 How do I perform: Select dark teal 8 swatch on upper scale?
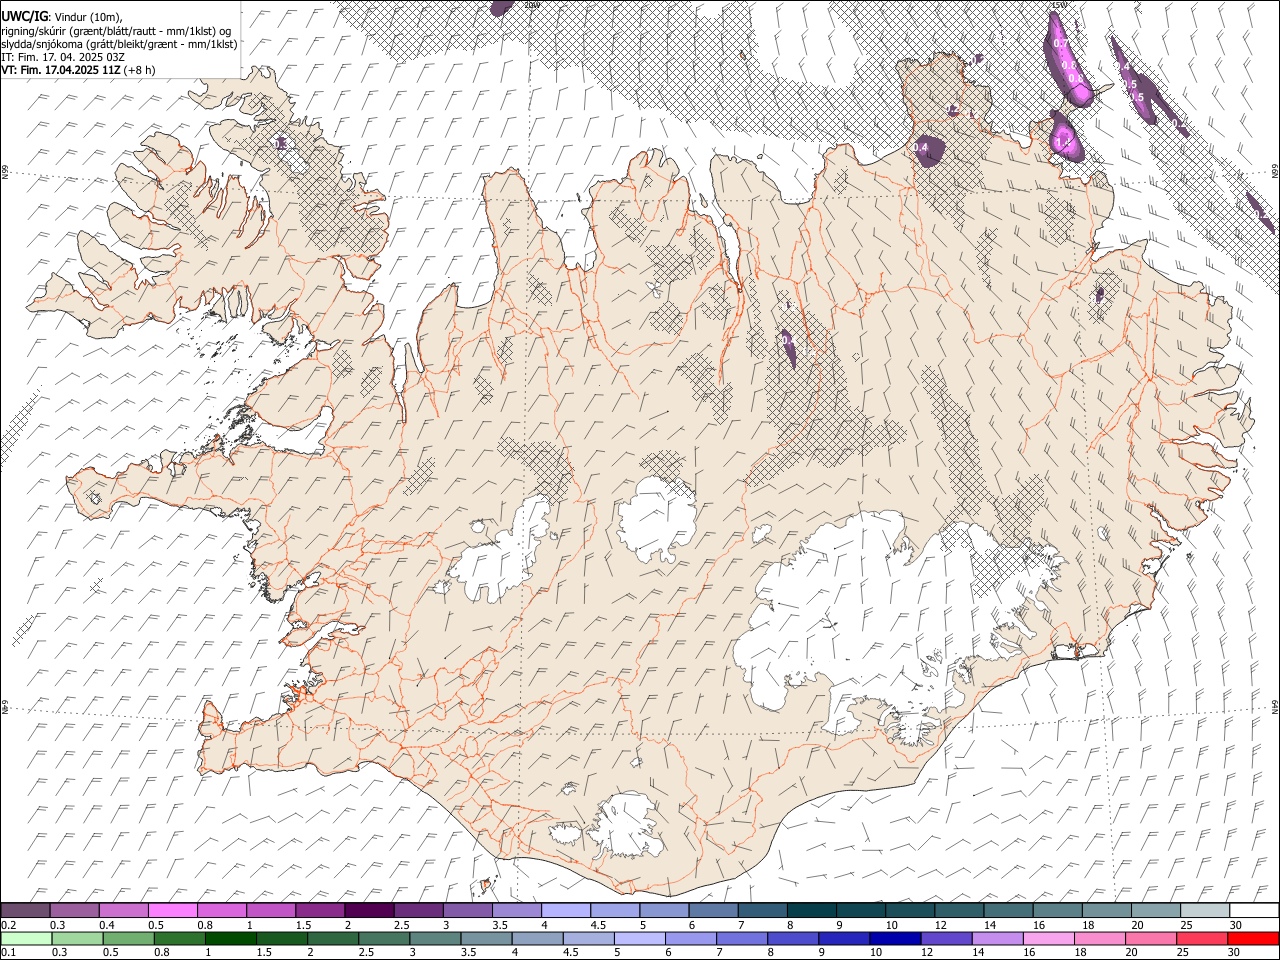pyautogui.click(x=812, y=911)
